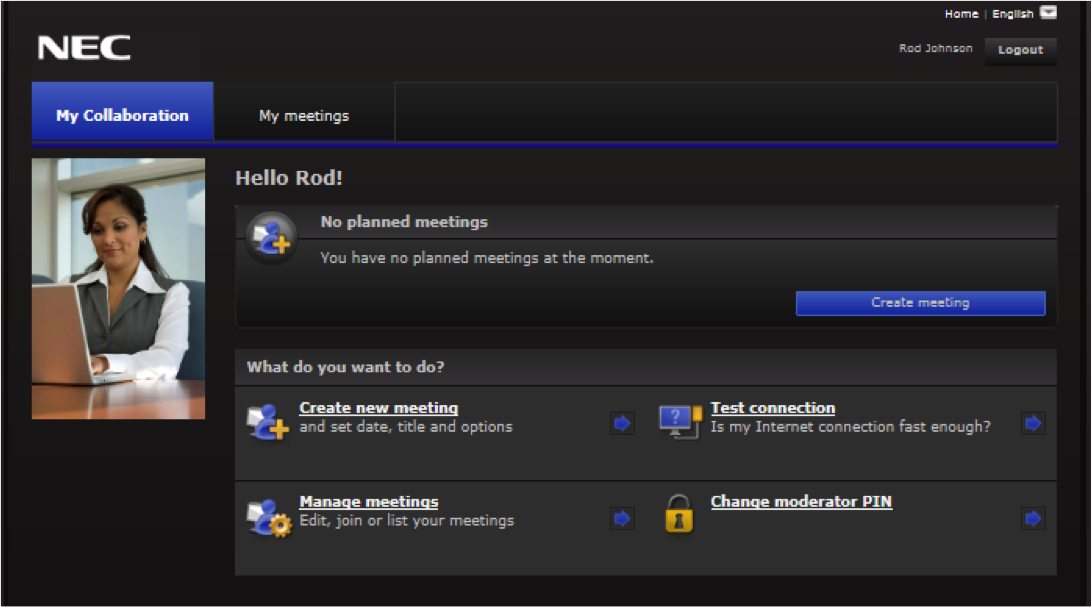This screenshot has height=607, width=1092.
Task: Select the My Collaboration tab
Action: pos(122,116)
